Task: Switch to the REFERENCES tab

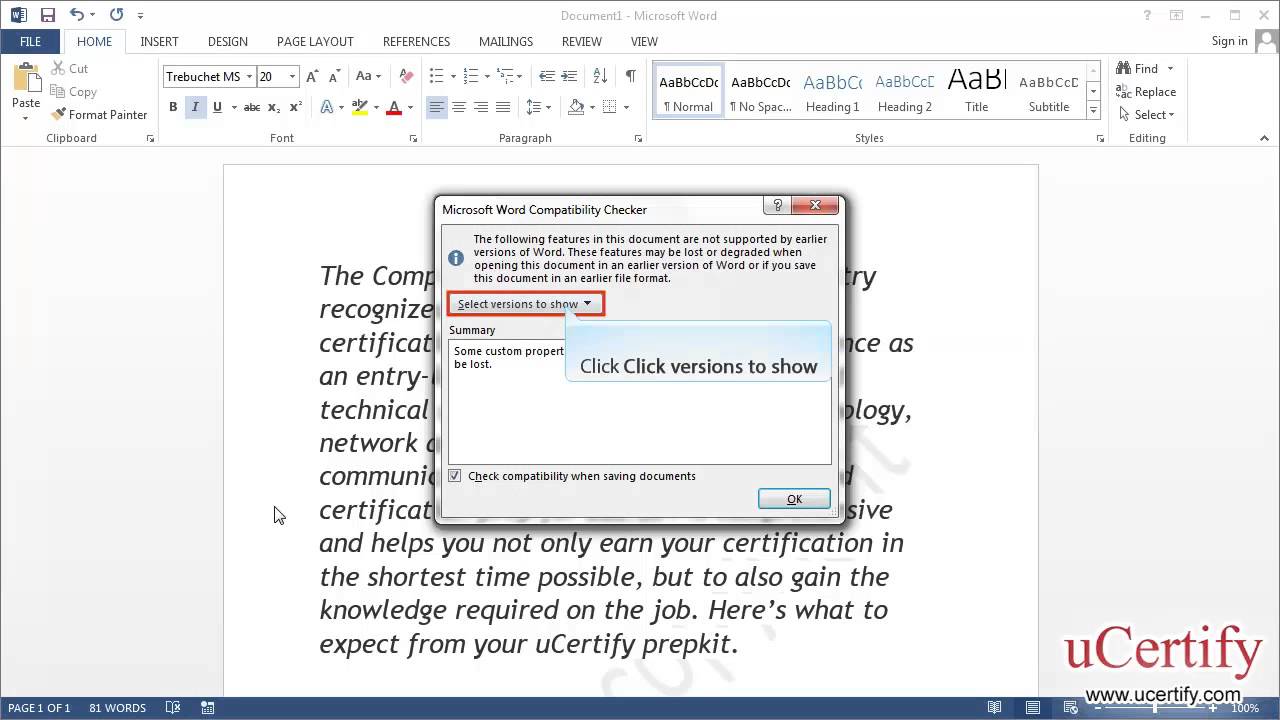Action: pyautogui.click(x=416, y=41)
